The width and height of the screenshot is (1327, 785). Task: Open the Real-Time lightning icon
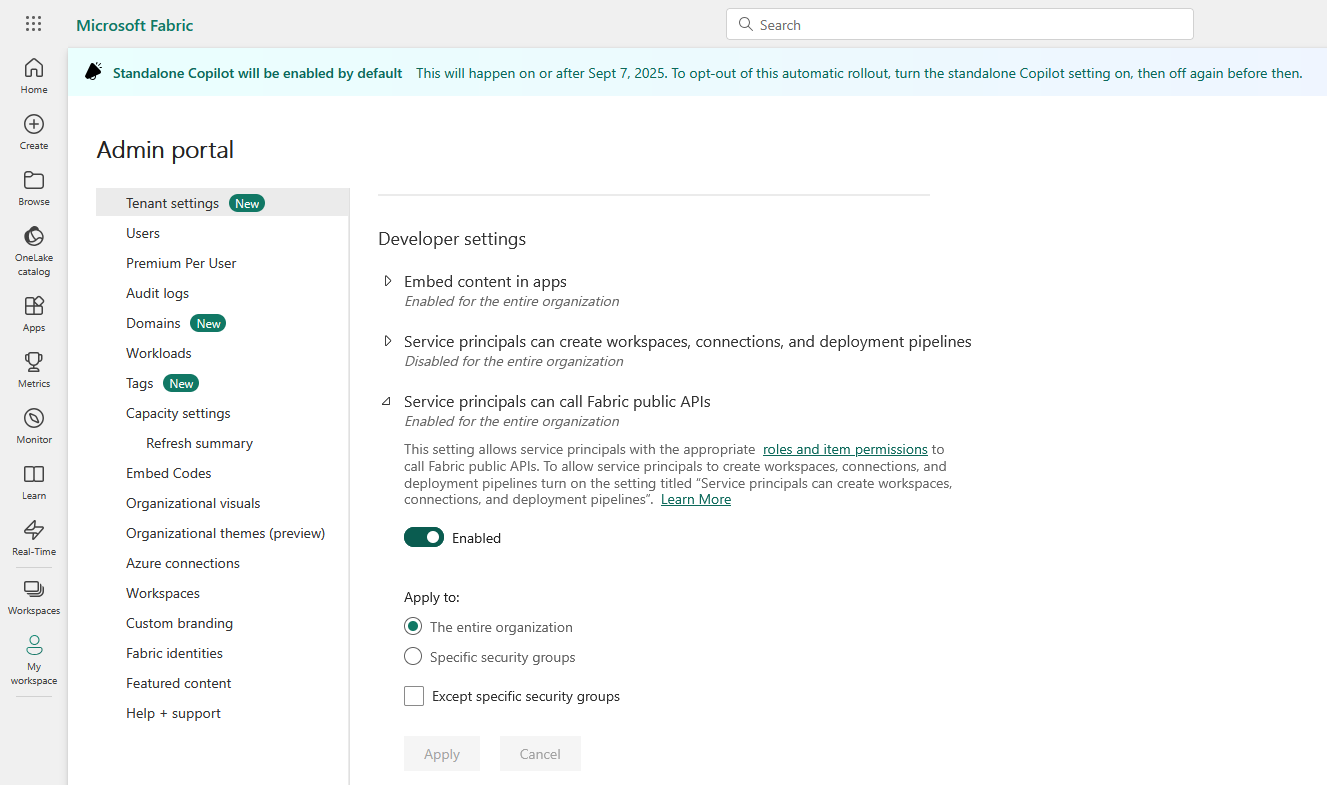pyautogui.click(x=34, y=537)
